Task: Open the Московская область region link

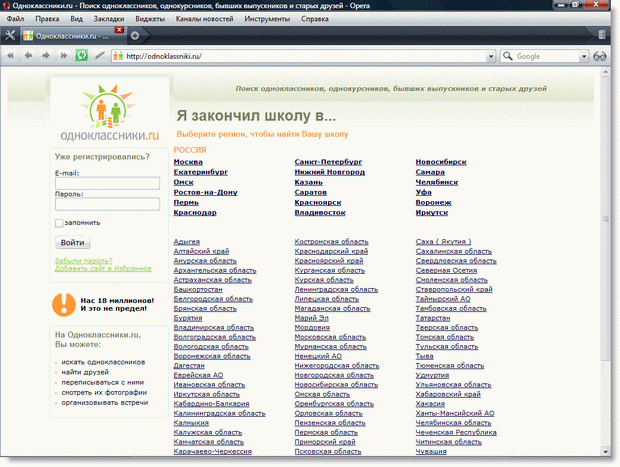Action: [330, 337]
